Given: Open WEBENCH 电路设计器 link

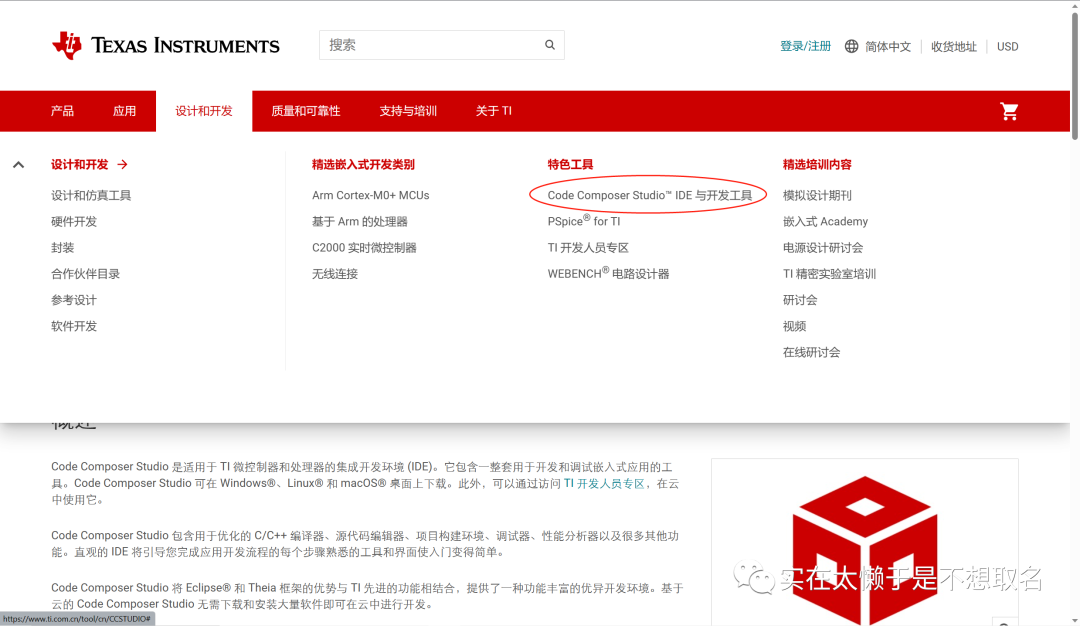Looking at the screenshot, I should [x=608, y=274].
